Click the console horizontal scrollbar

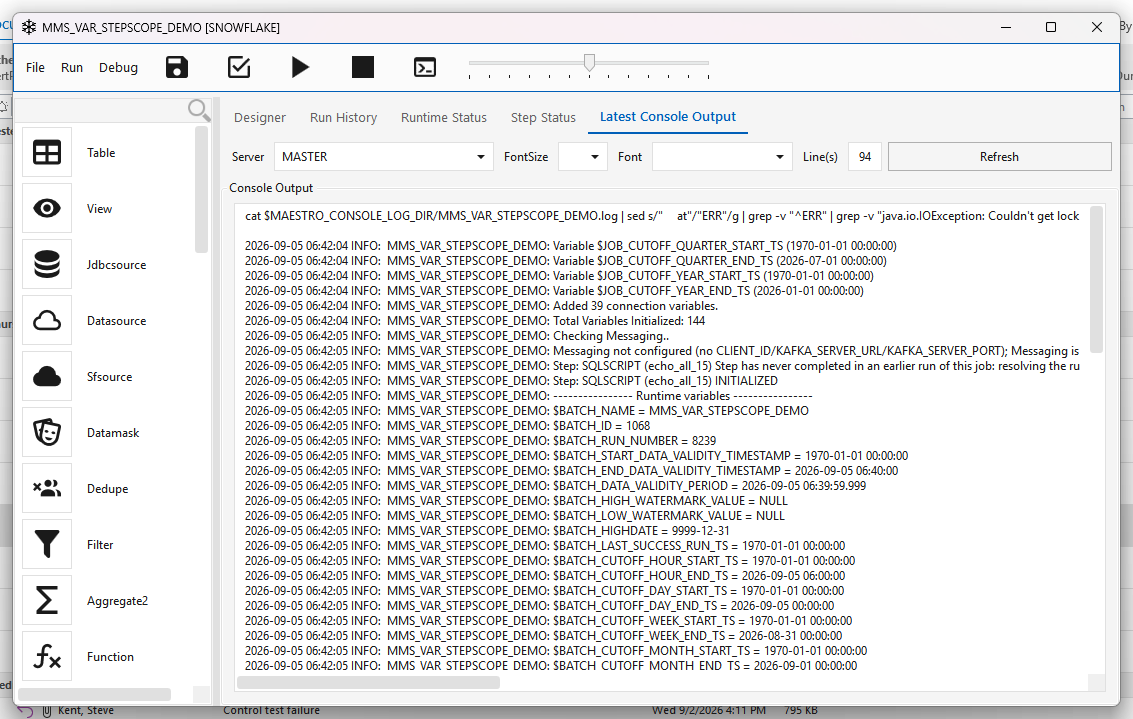368,682
